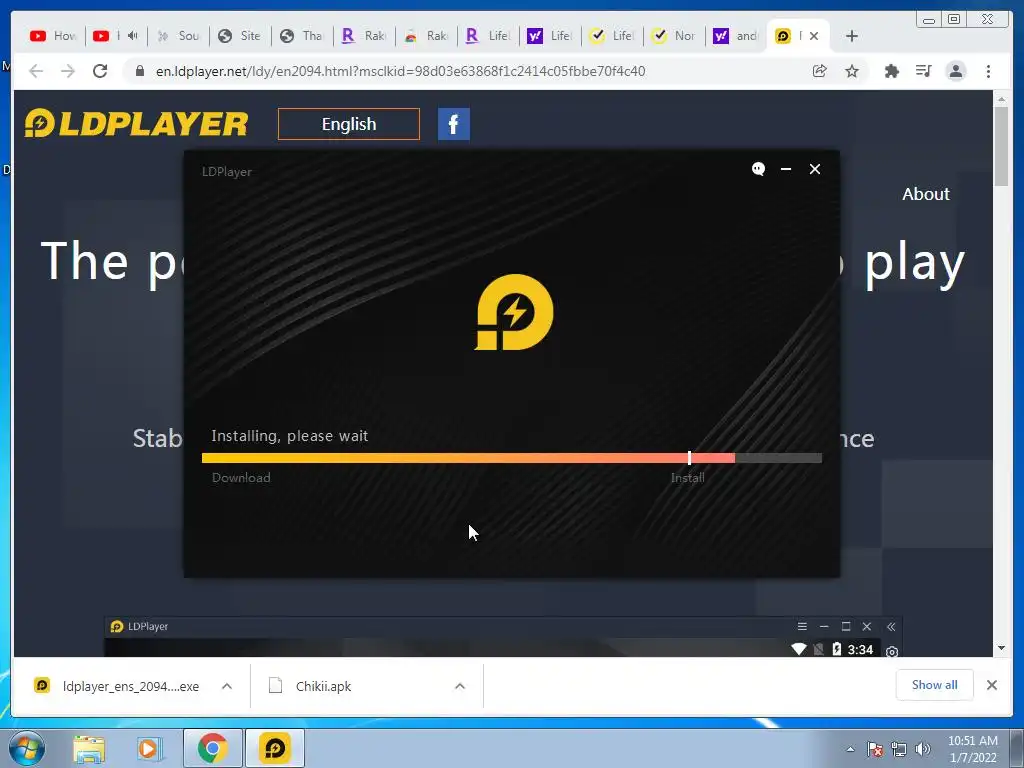
Task: Click the yellow LDPlayer logo in installer
Action: (514, 312)
